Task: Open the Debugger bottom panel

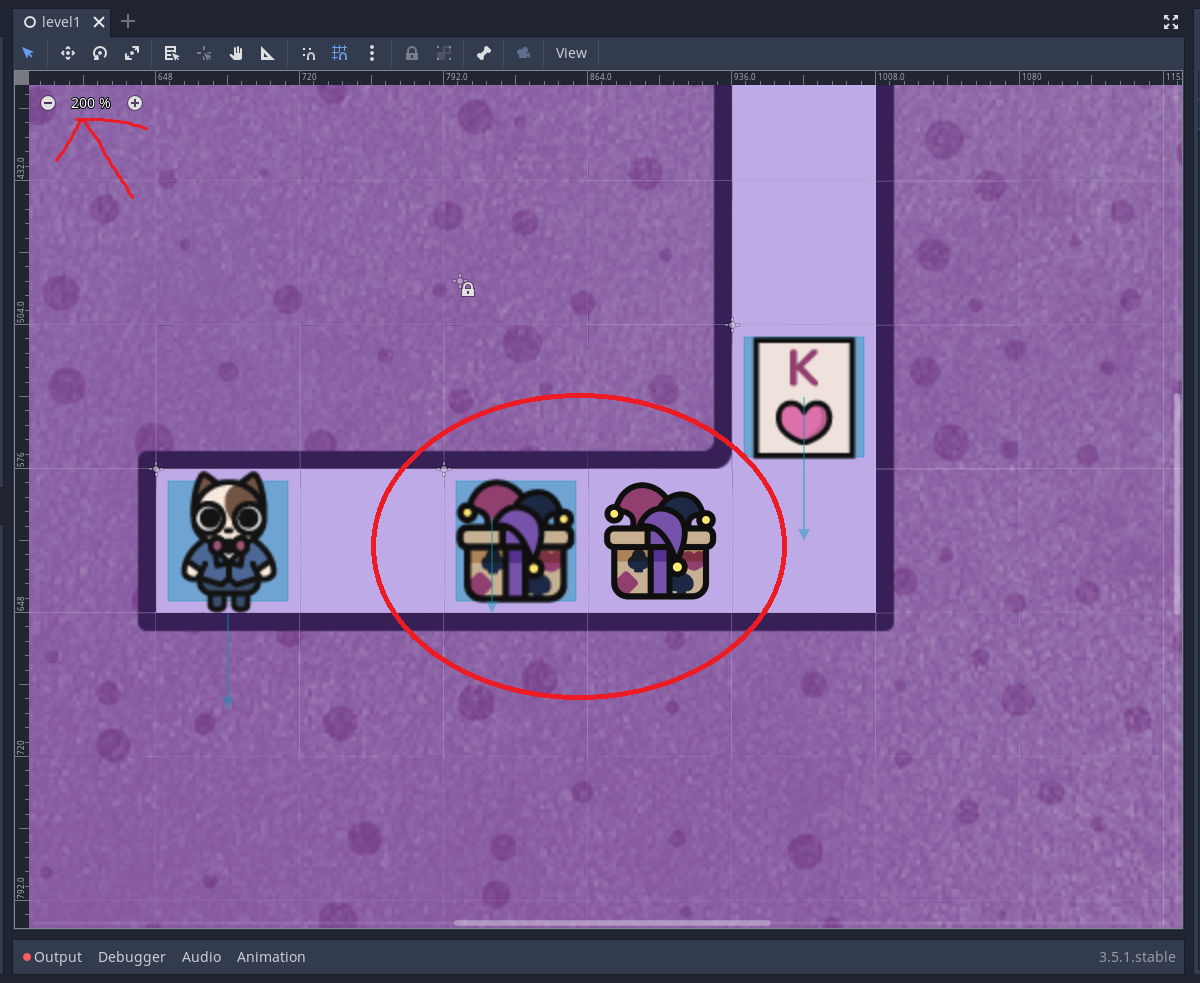Action: click(132, 957)
